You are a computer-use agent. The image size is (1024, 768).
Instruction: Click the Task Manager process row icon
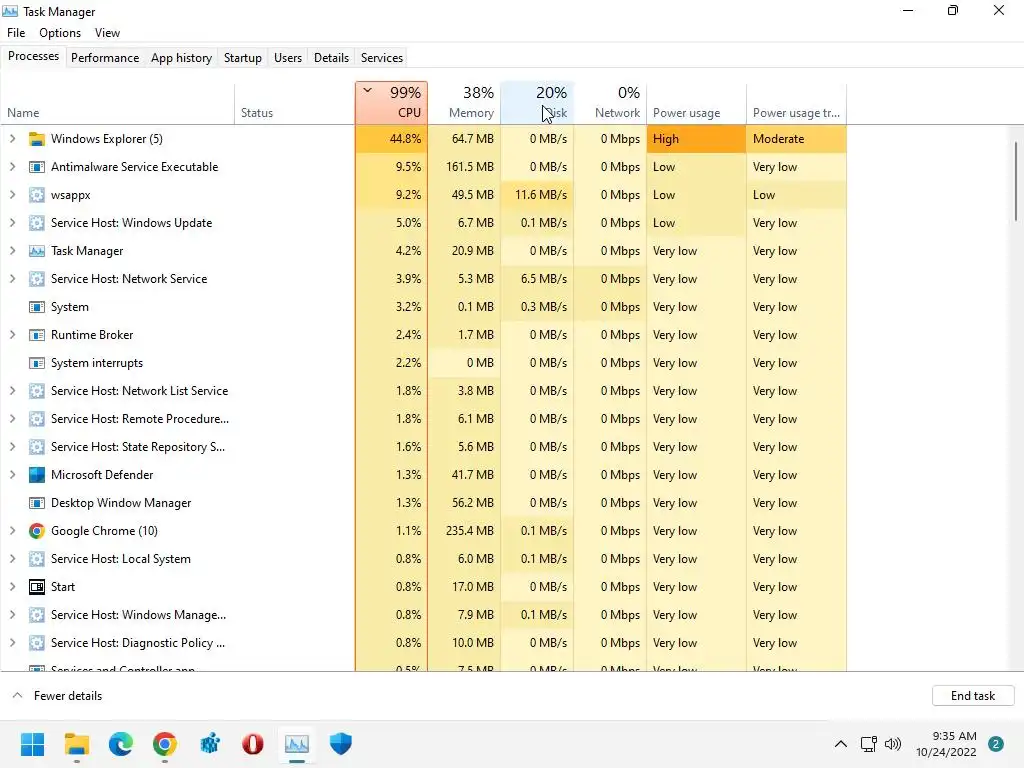tap(37, 251)
